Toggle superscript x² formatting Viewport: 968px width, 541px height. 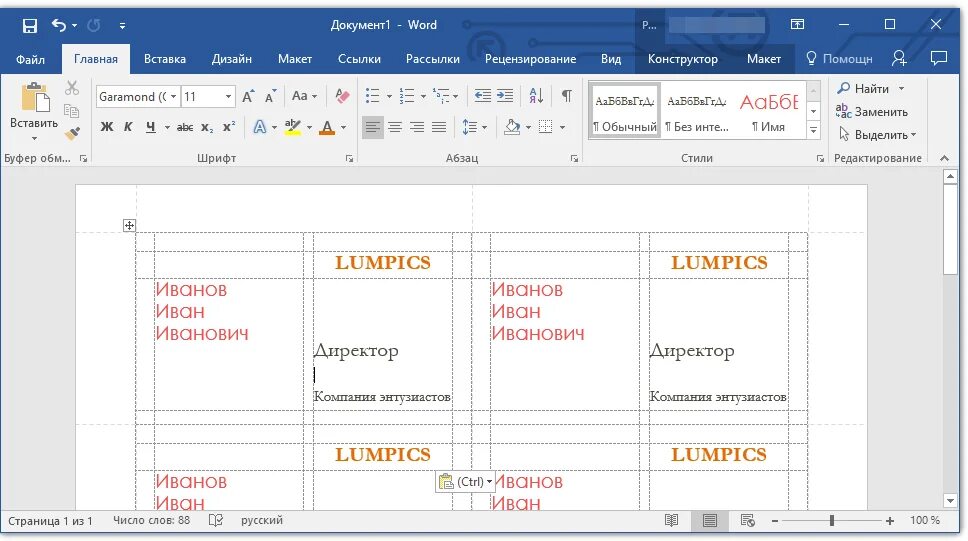pos(229,127)
